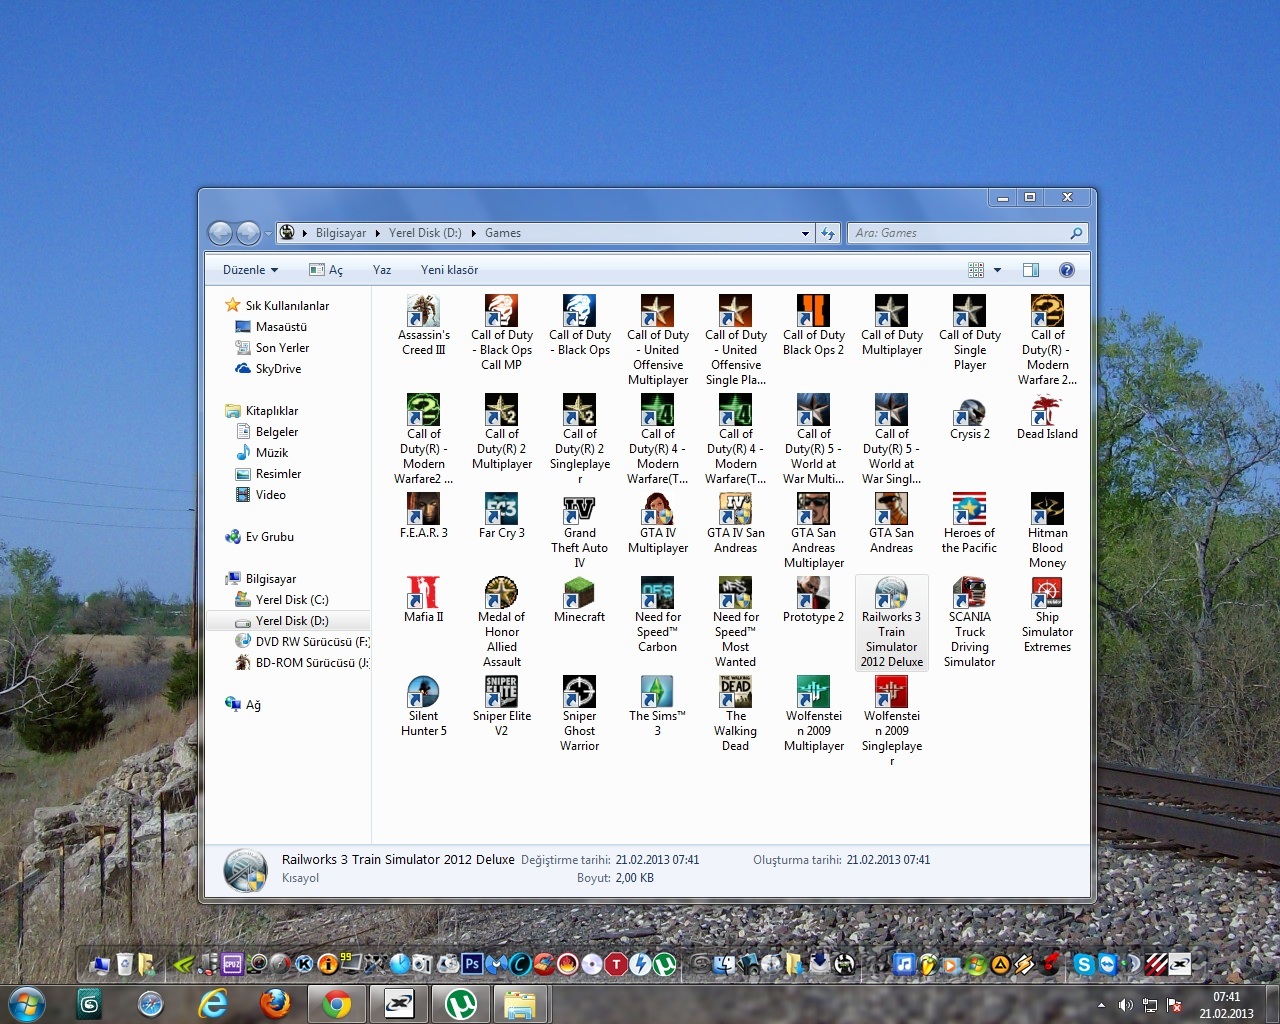Select Ev Grubu in navigation pane
This screenshot has width=1280, height=1024.
pos(259,537)
